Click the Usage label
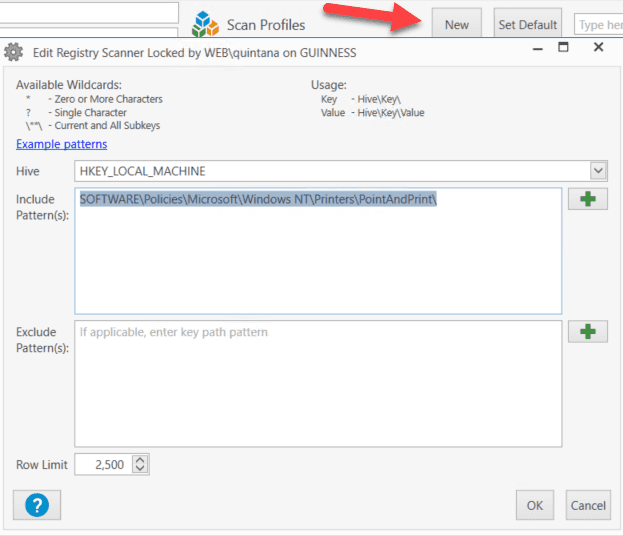This screenshot has height=536, width=623. click(329, 85)
